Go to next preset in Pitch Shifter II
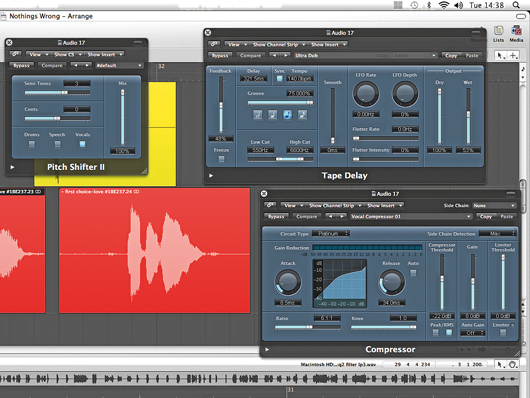Viewport: 530px width, 398px height. pyautogui.click(x=87, y=65)
